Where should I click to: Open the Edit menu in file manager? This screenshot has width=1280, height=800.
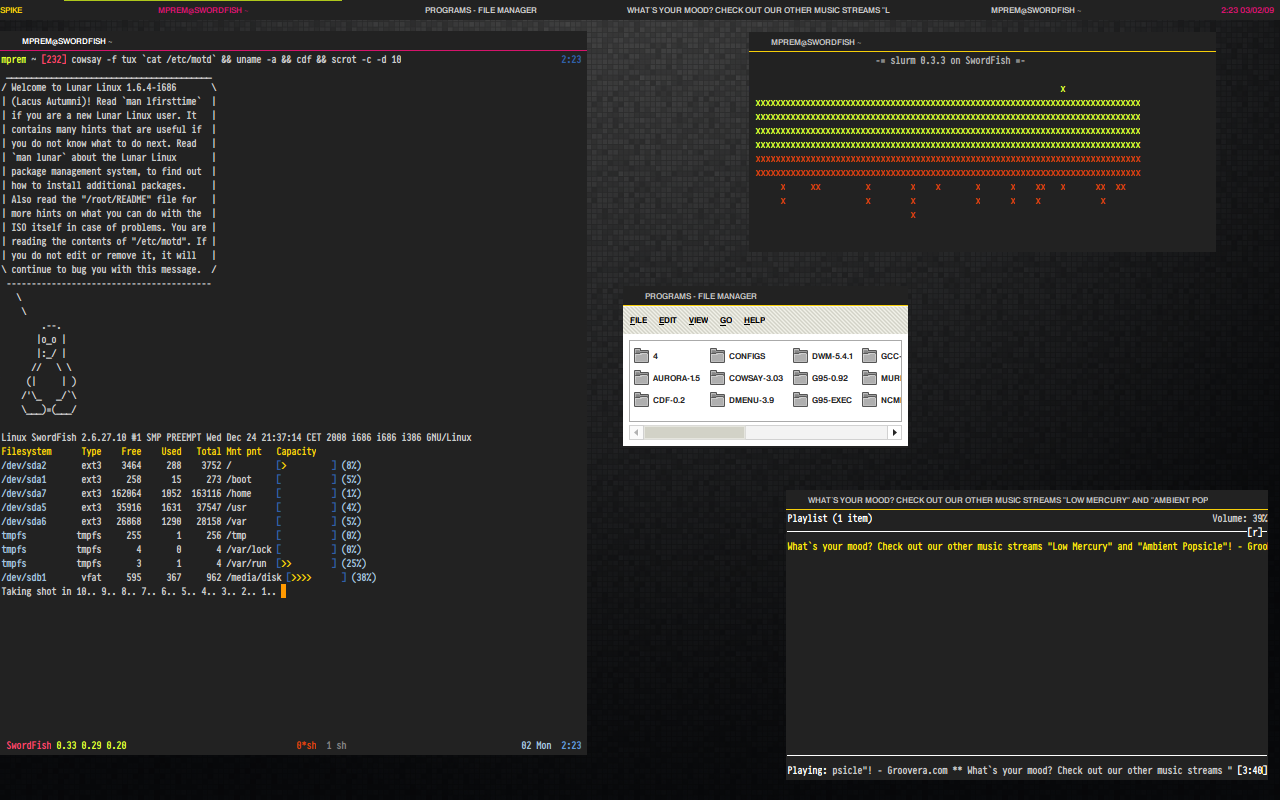tap(668, 320)
